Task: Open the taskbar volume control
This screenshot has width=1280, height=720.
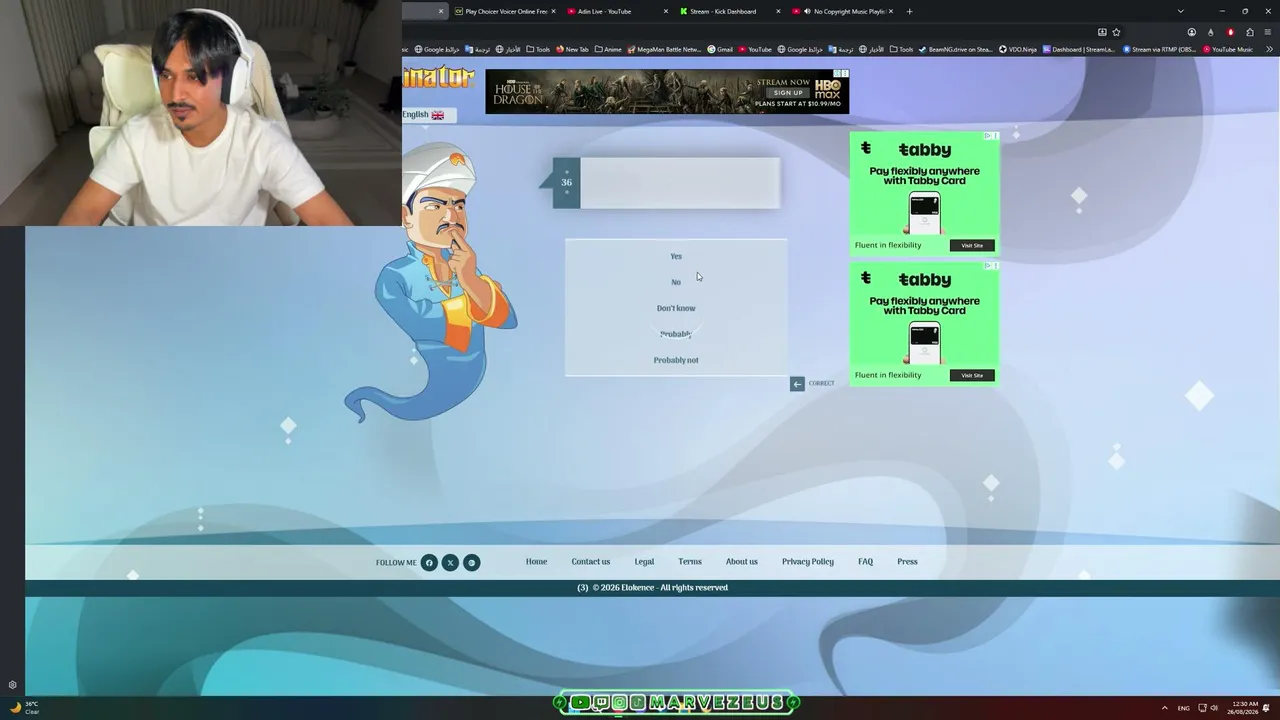Action: (1214, 708)
